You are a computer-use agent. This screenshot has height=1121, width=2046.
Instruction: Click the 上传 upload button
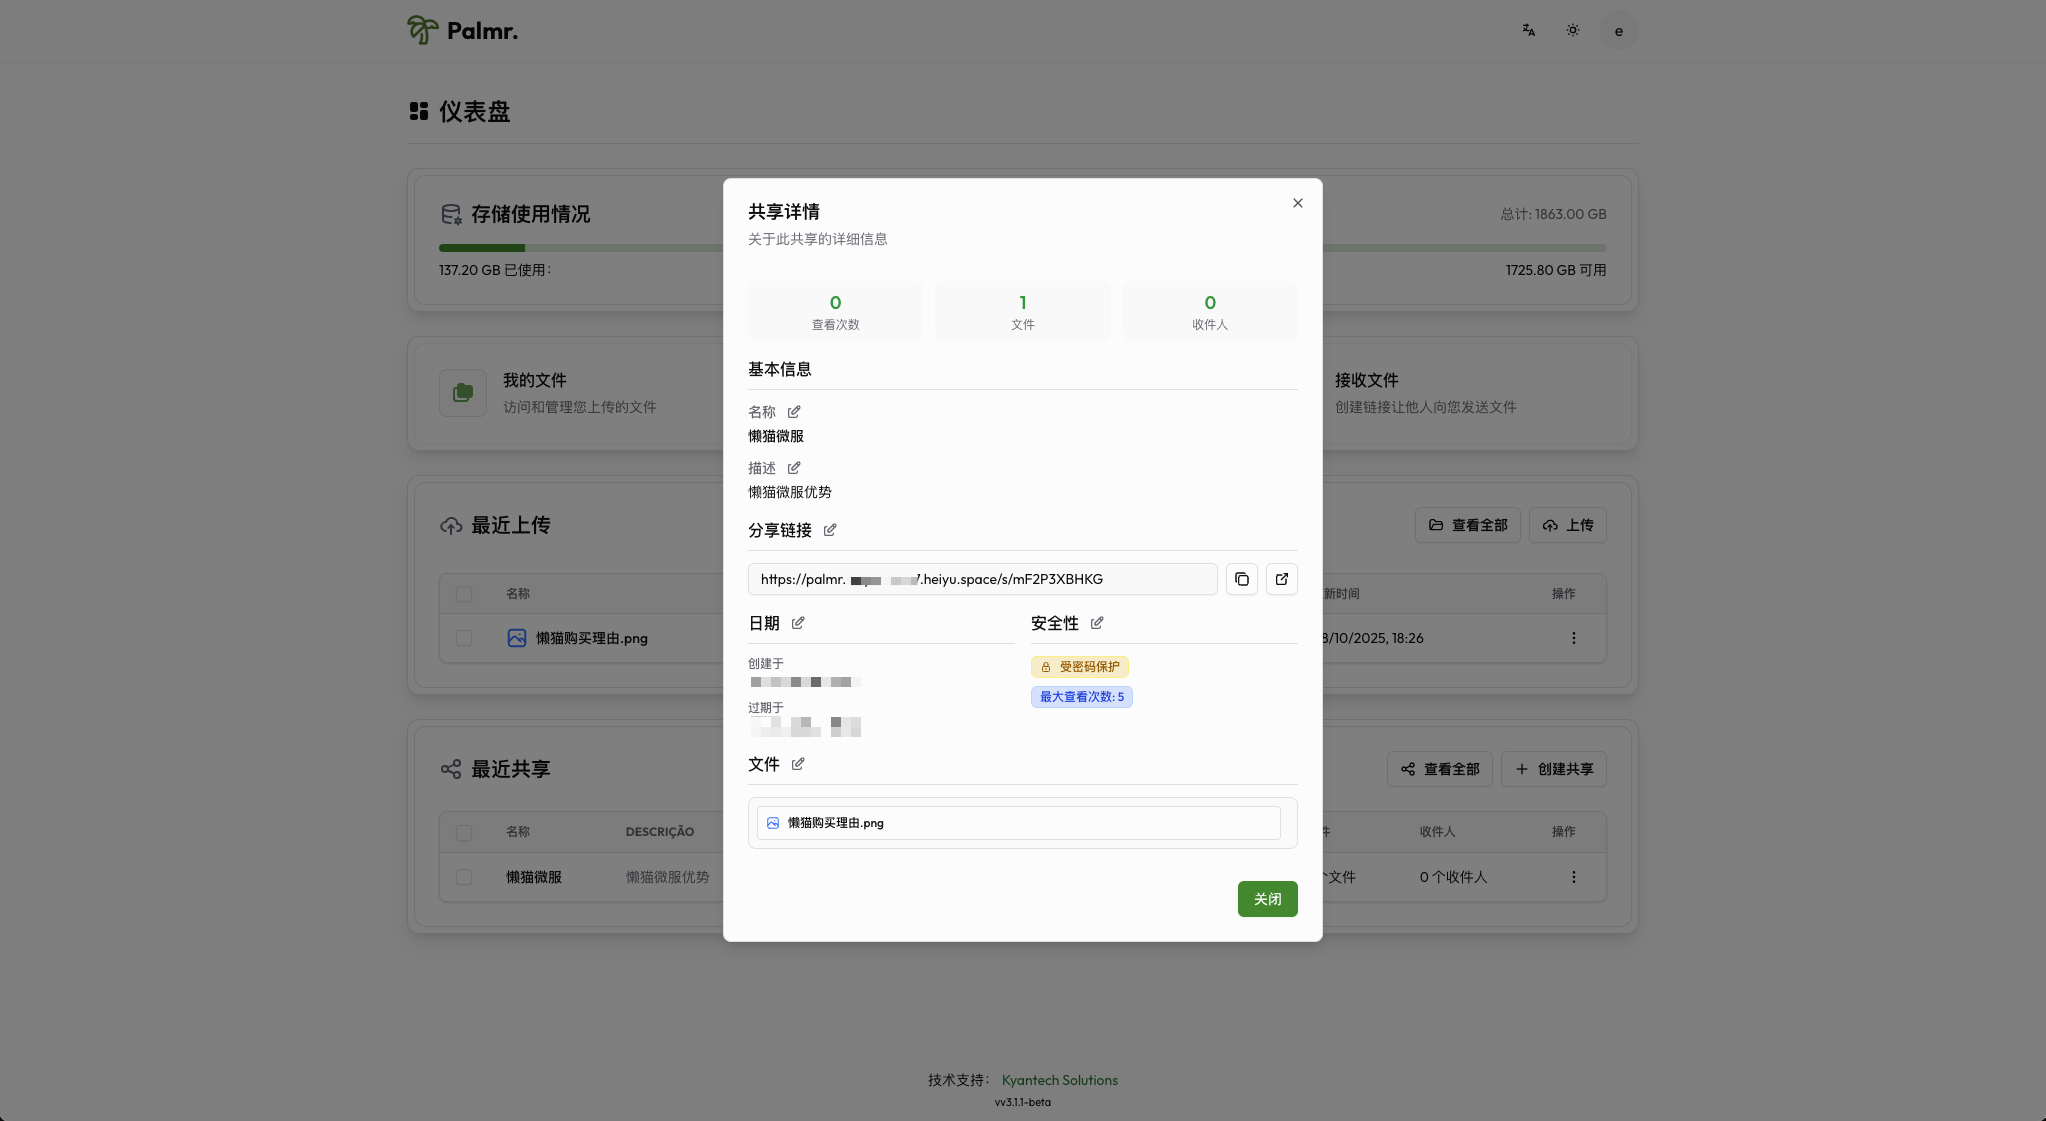coord(1568,525)
